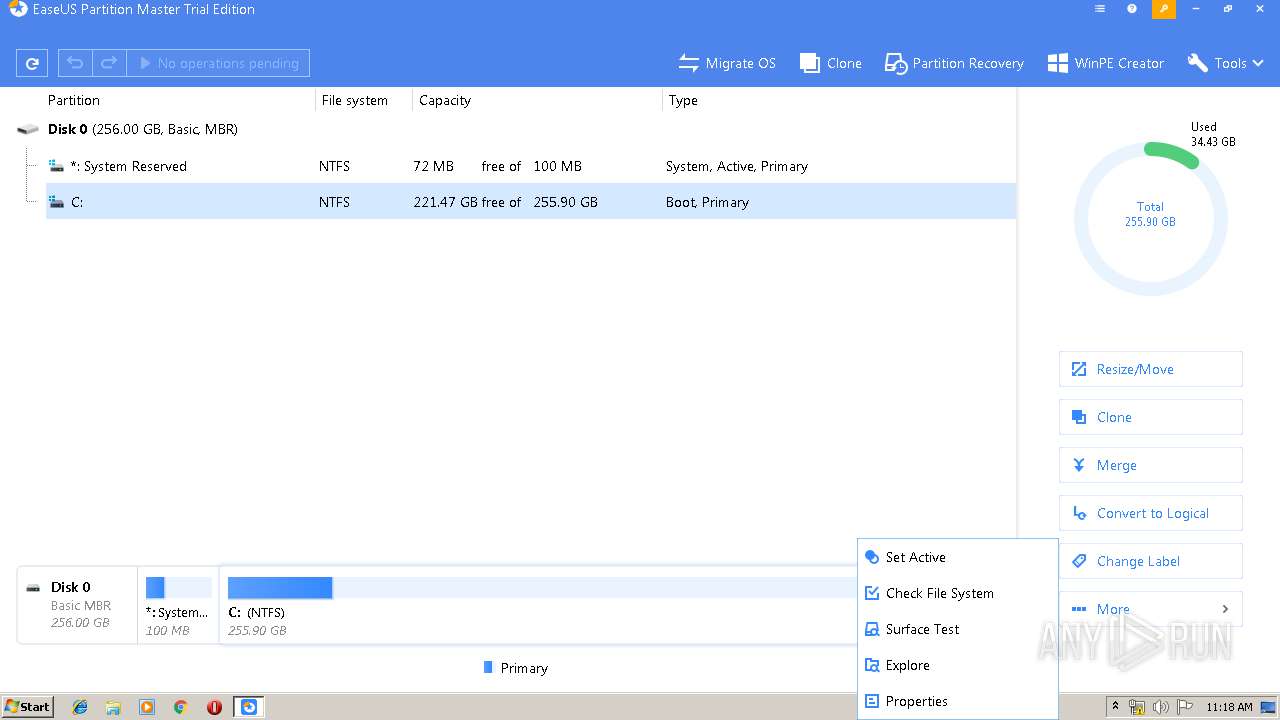Click the Action Center flag icon
Screen dimensions: 1280x720
[x=1185, y=707]
